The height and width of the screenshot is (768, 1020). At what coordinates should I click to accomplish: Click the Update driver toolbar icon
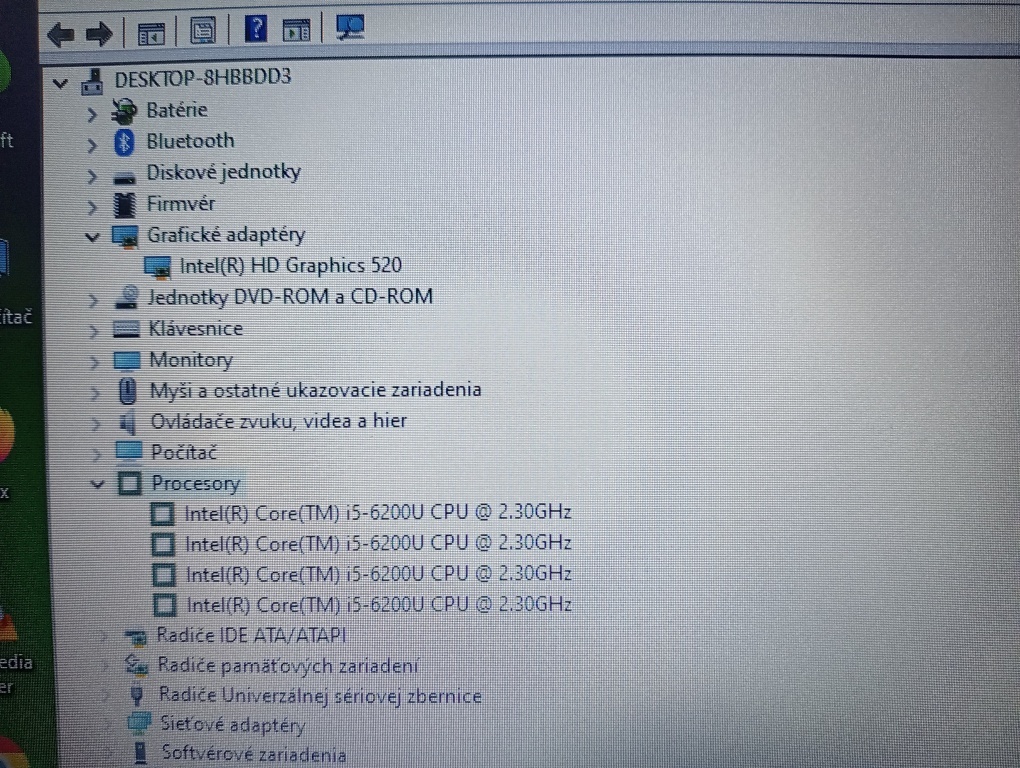294,30
